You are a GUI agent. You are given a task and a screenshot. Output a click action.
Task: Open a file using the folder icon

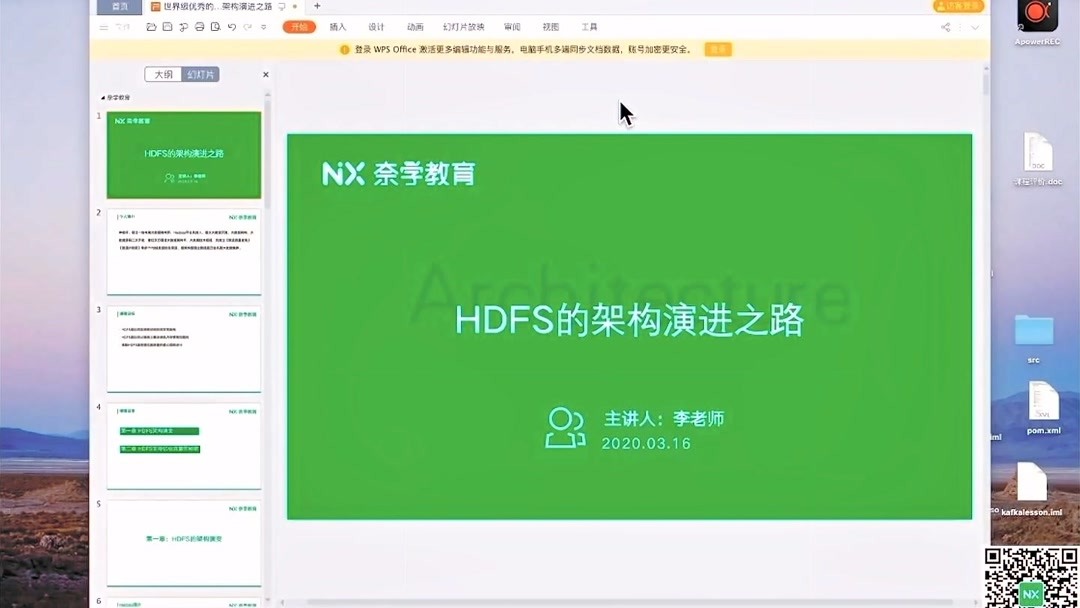click(x=150, y=27)
